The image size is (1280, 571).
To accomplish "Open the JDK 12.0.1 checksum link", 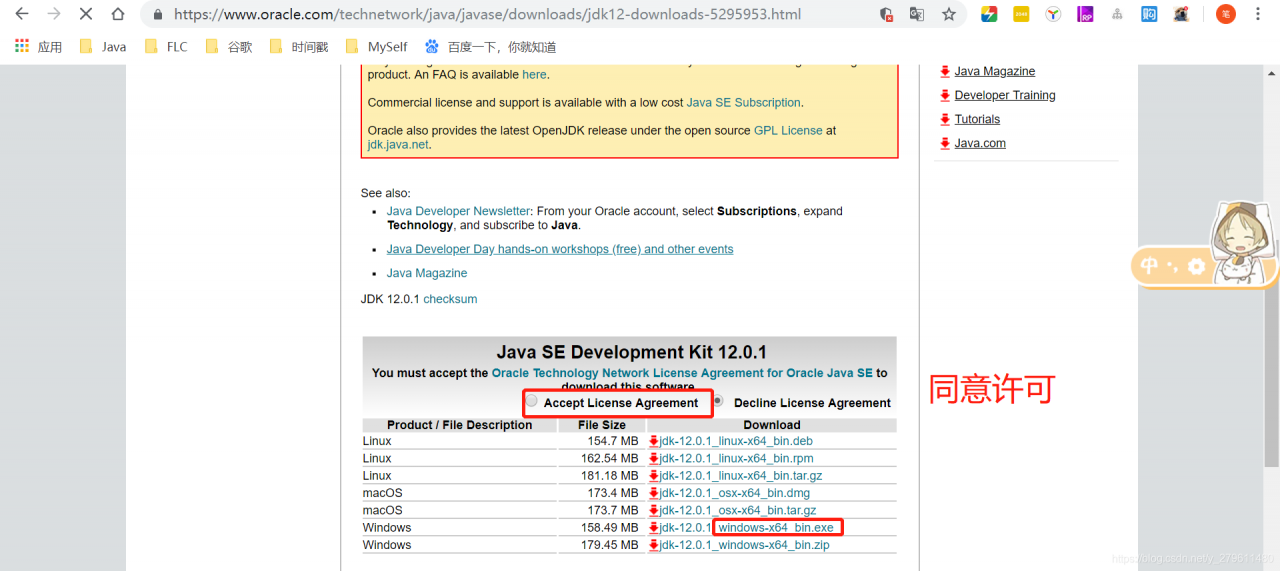I will (x=450, y=299).
